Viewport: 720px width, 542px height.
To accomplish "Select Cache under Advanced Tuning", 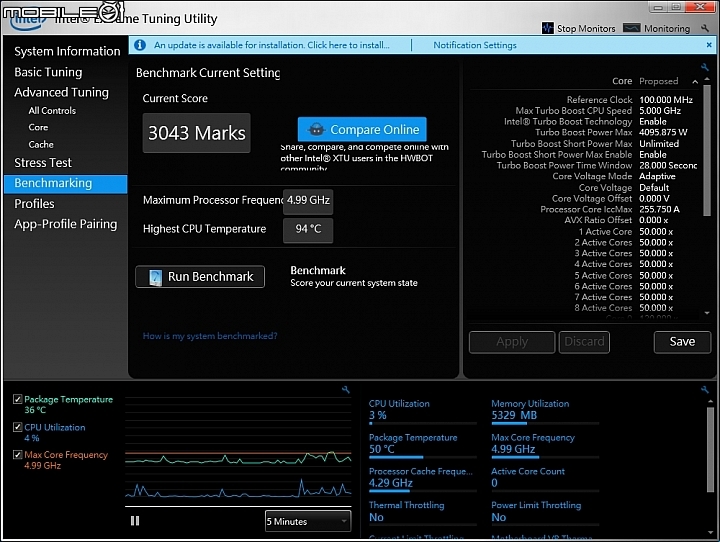I will pyautogui.click(x=41, y=144).
